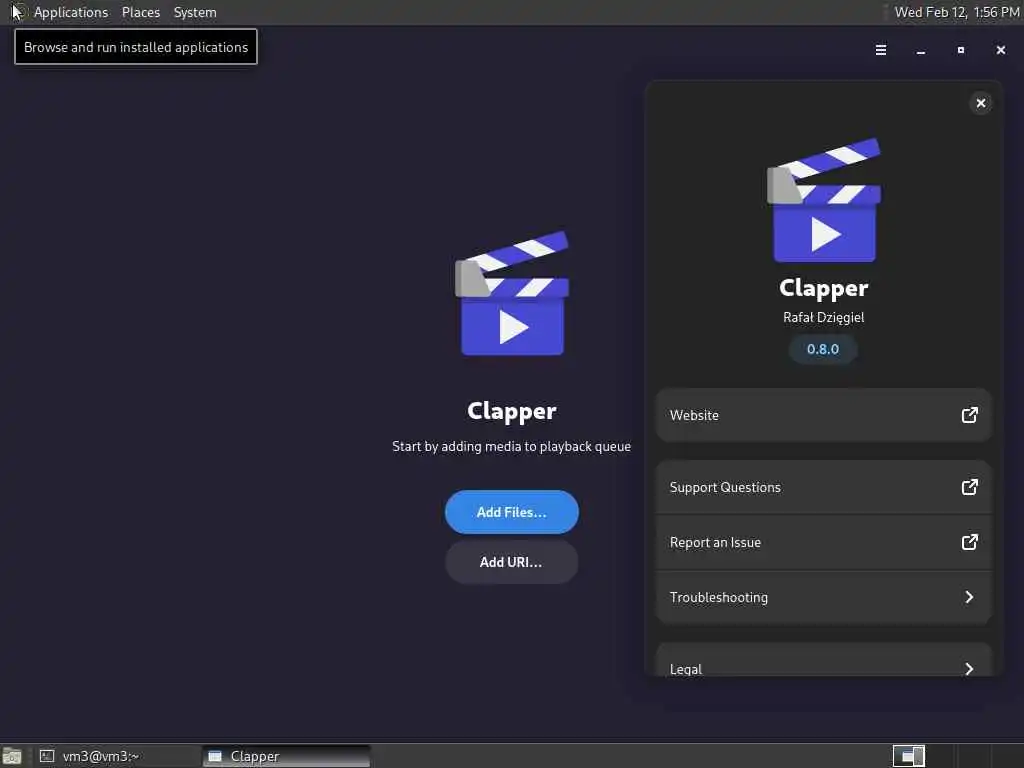Expand the Troubleshooting section chevron
This screenshot has height=768, width=1024.
click(x=969, y=597)
